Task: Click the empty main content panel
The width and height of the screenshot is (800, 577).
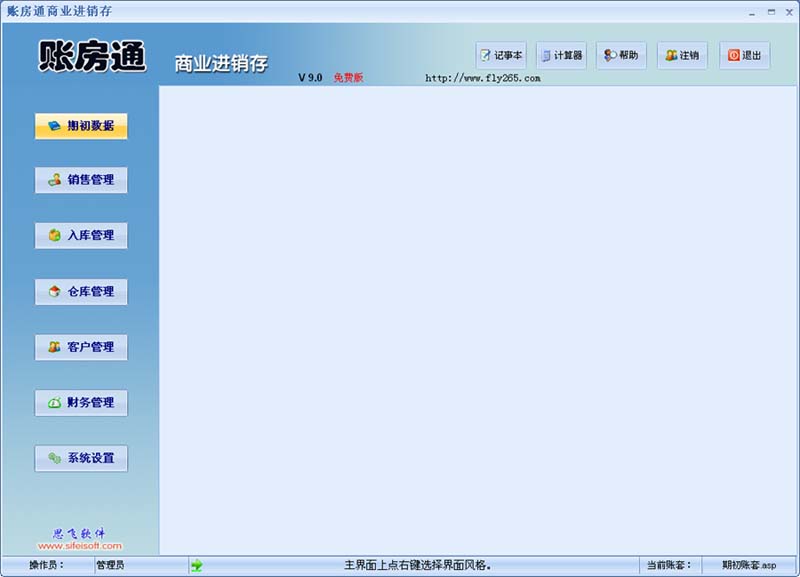Action: [478, 320]
